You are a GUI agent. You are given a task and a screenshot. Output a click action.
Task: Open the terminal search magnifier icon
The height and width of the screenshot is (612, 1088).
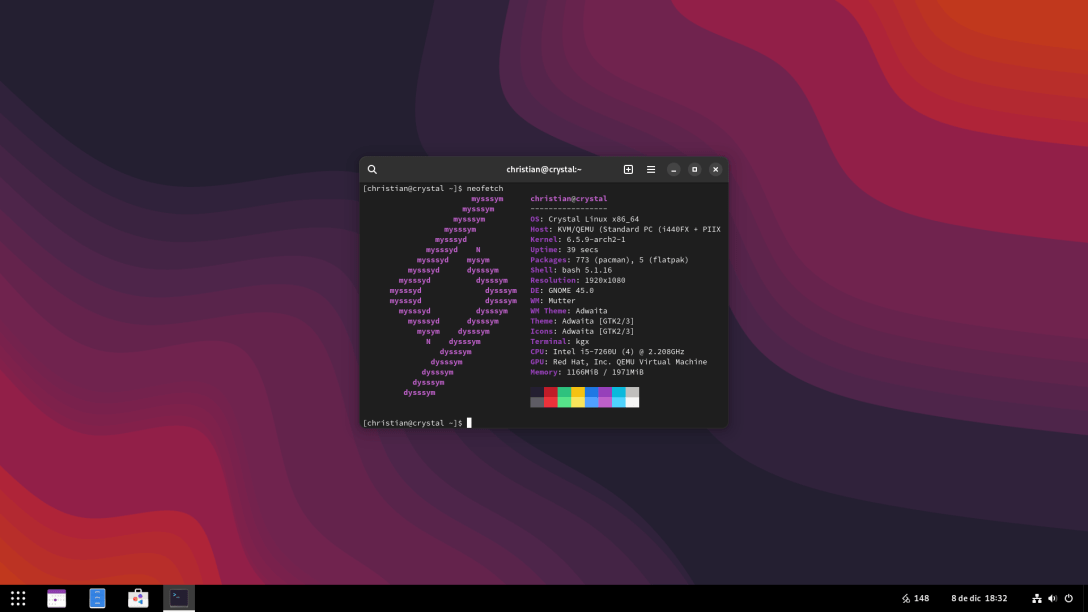click(372, 169)
